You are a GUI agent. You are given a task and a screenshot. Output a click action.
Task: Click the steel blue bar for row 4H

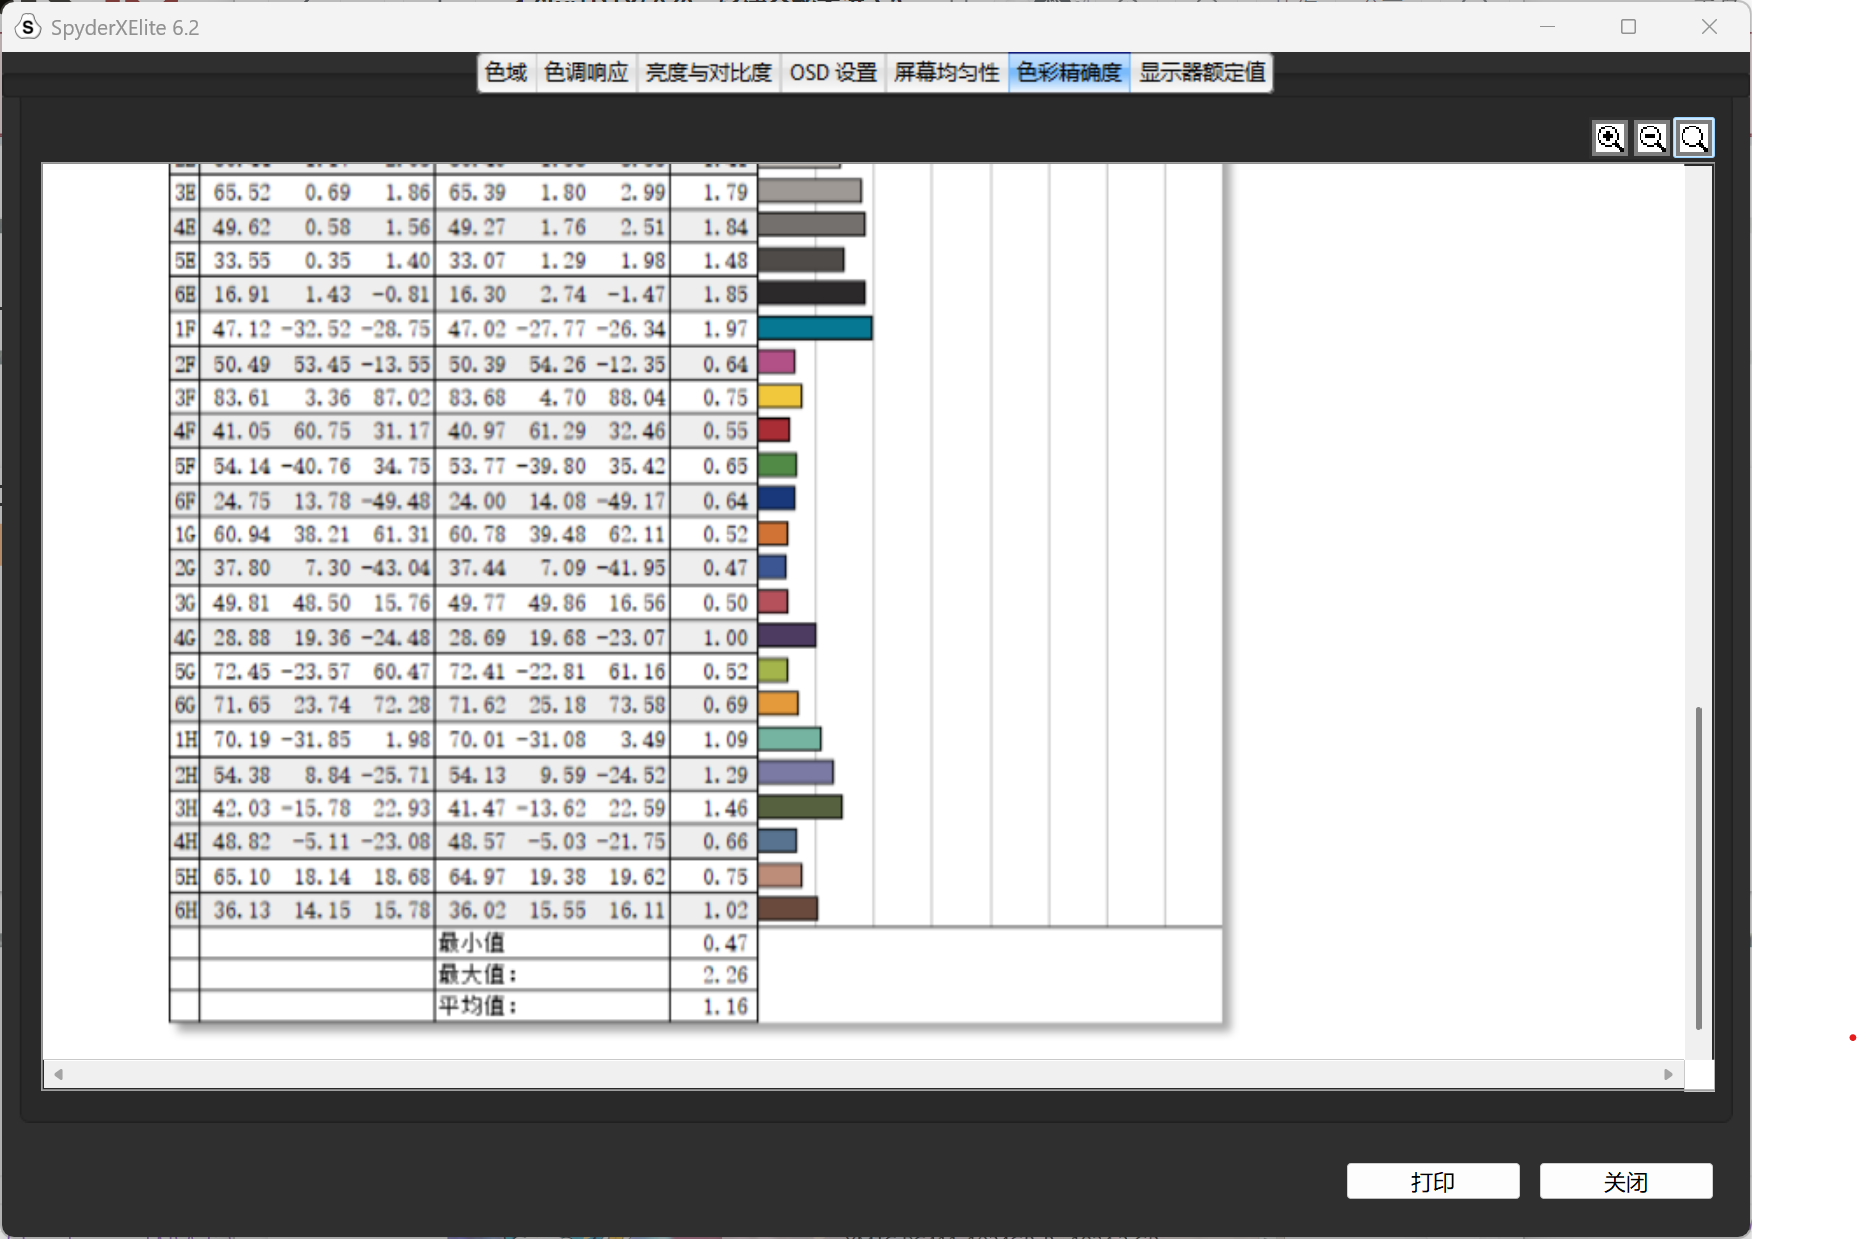(777, 841)
